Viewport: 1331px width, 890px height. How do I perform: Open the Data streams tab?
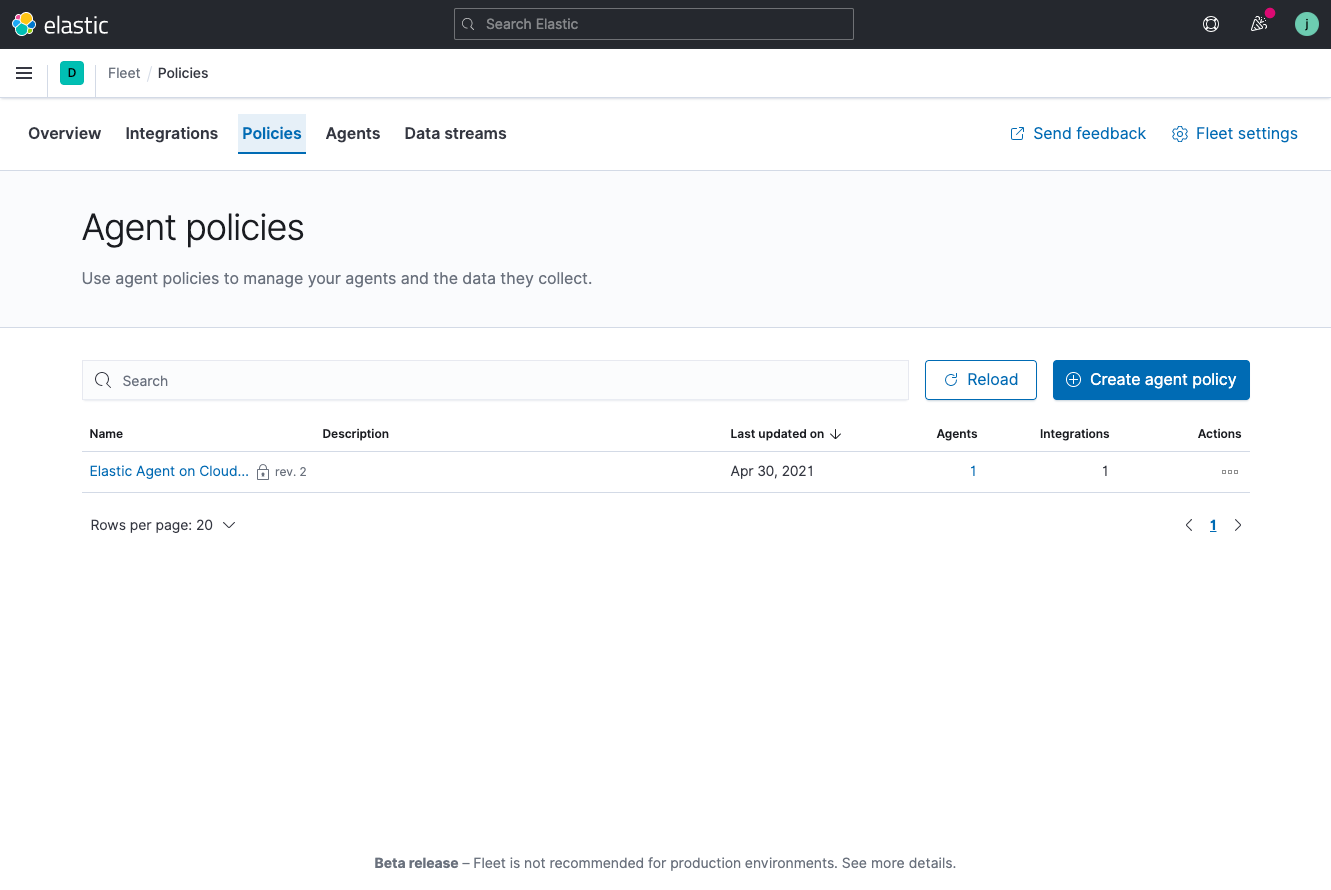click(x=455, y=132)
